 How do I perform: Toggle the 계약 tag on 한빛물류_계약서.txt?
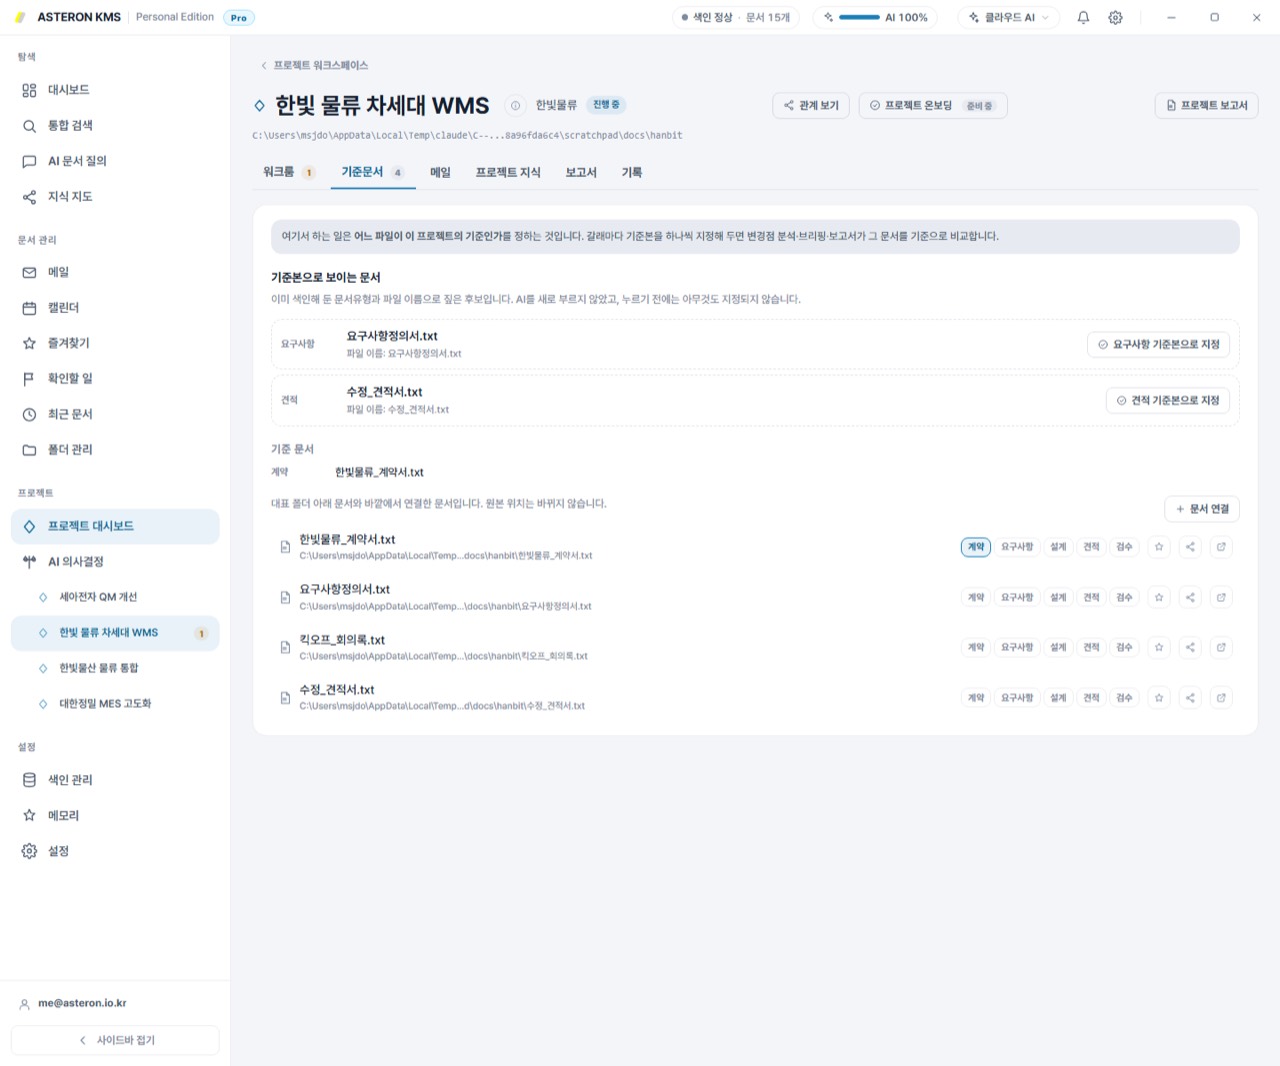[976, 547]
